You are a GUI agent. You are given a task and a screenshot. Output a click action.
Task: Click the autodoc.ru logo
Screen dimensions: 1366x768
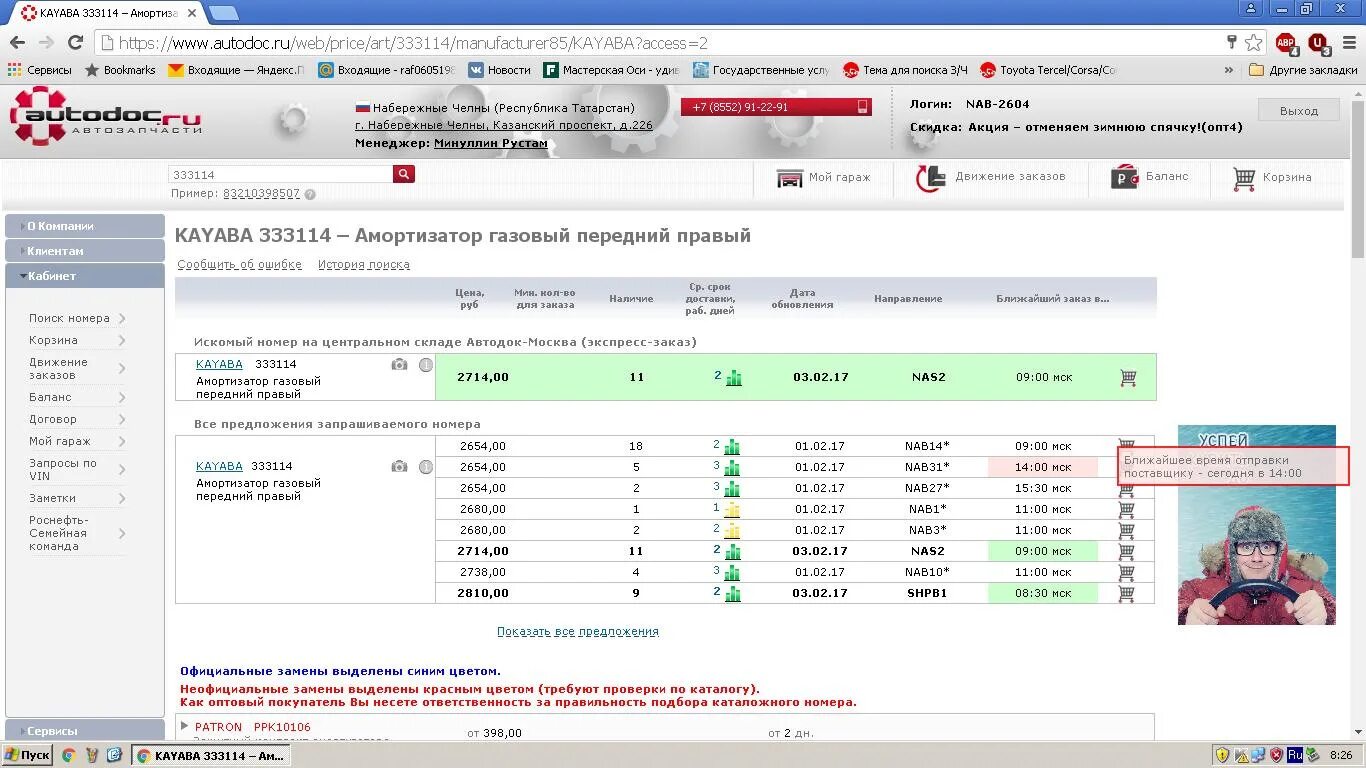(106, 117)
